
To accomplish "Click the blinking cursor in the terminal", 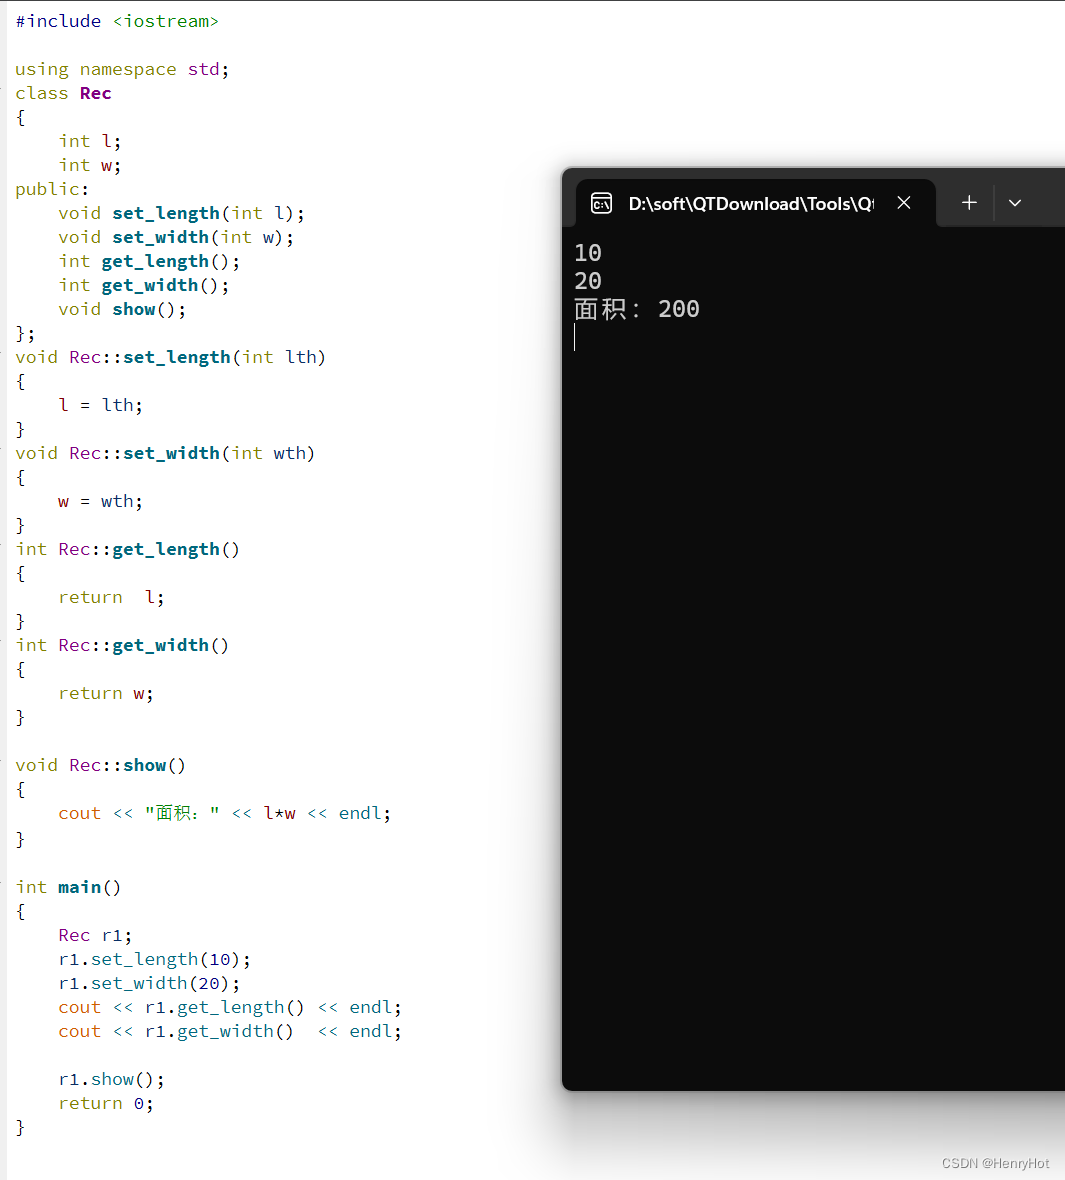I will tap(576, 337).
